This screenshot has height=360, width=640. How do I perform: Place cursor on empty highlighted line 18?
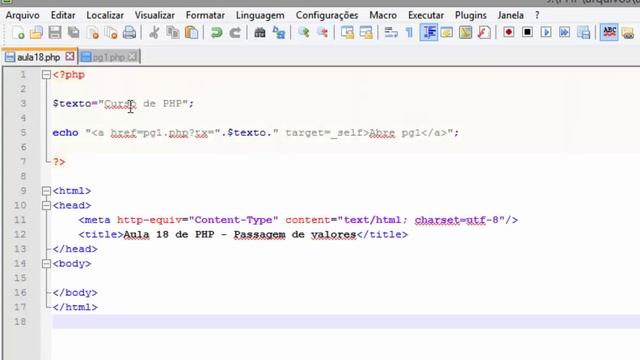[346, 322]
